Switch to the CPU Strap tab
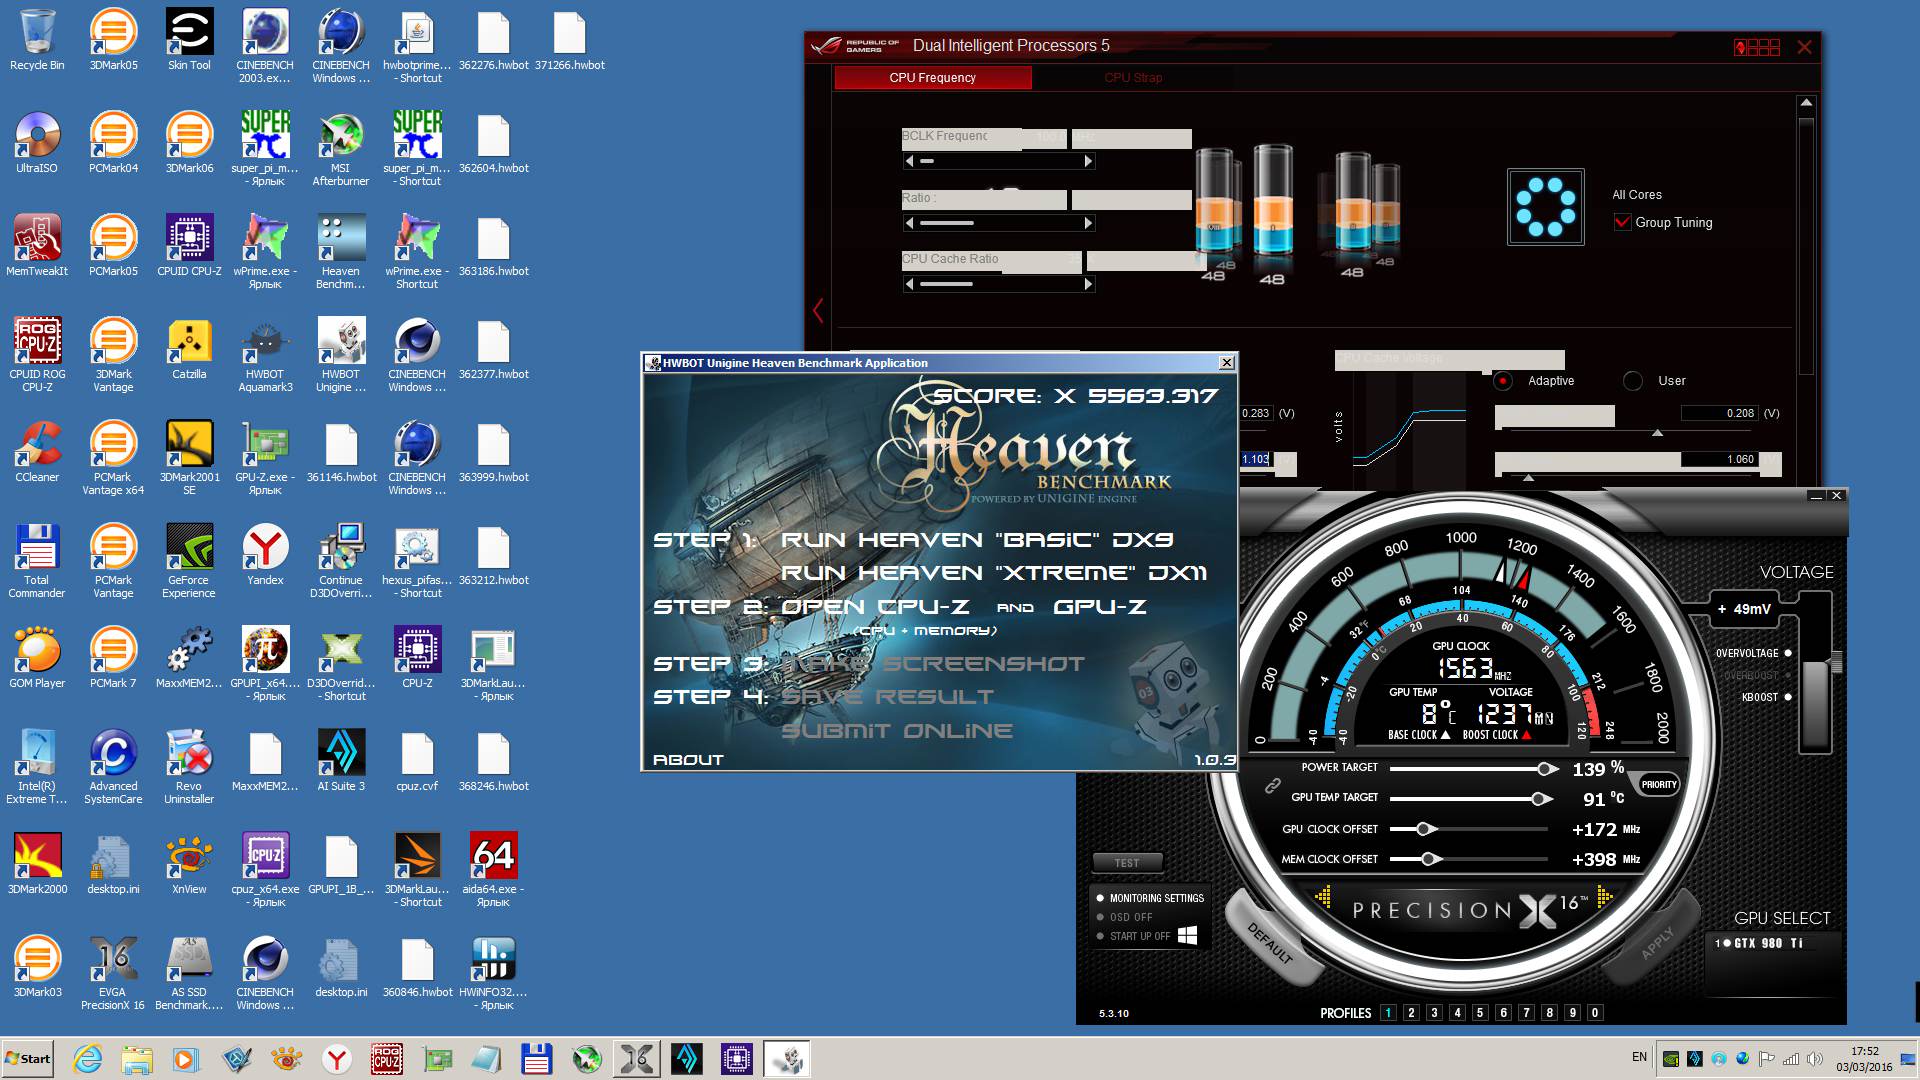The width and height of the screenshot is (1920, 1080). (1133, 77)
